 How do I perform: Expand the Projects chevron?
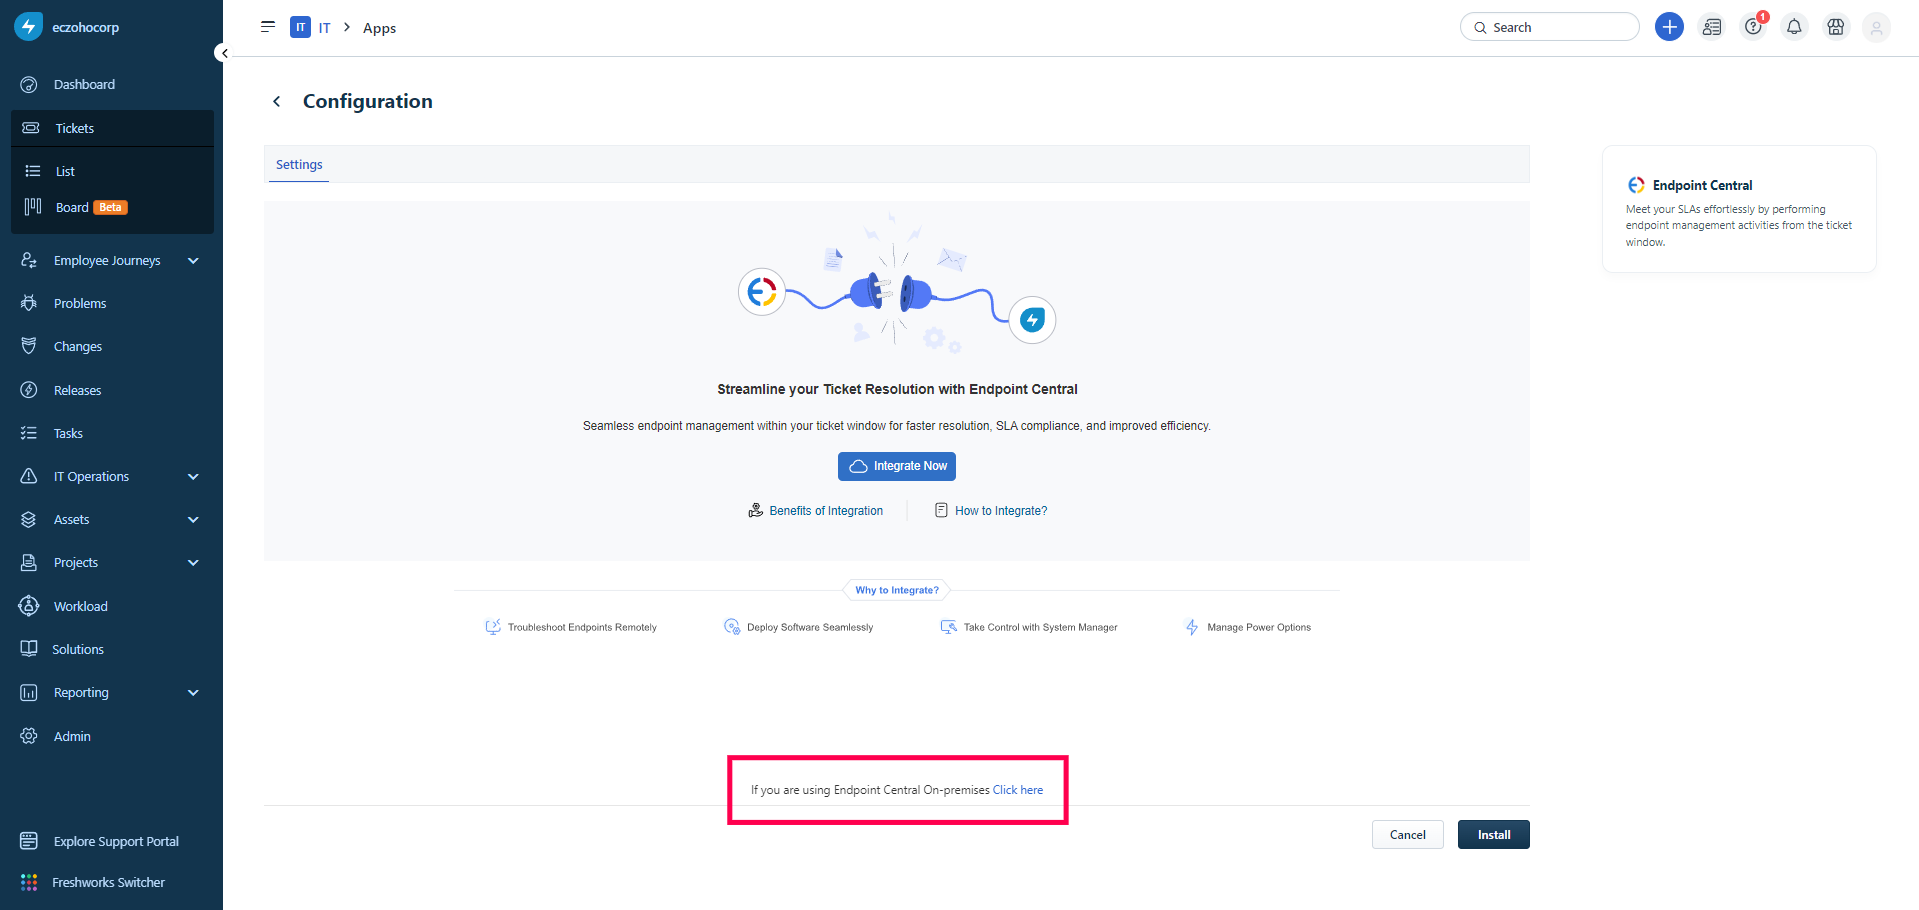(x=193, y=563)
